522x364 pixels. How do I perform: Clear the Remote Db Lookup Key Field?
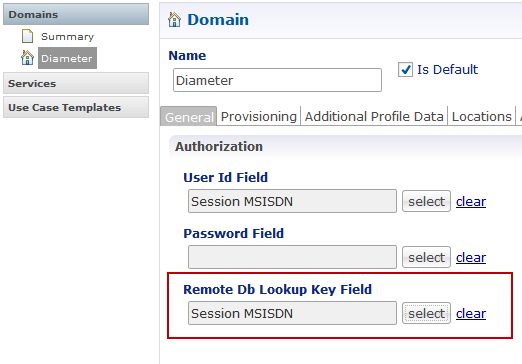471,313
